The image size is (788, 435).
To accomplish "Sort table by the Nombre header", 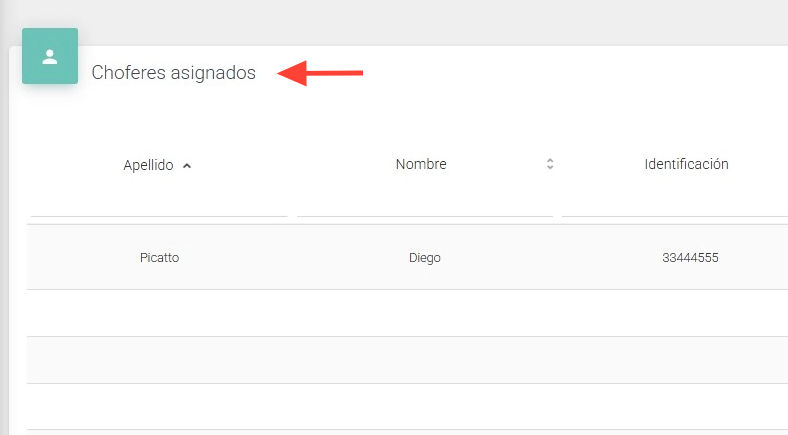I will click(x=421, y=164).
